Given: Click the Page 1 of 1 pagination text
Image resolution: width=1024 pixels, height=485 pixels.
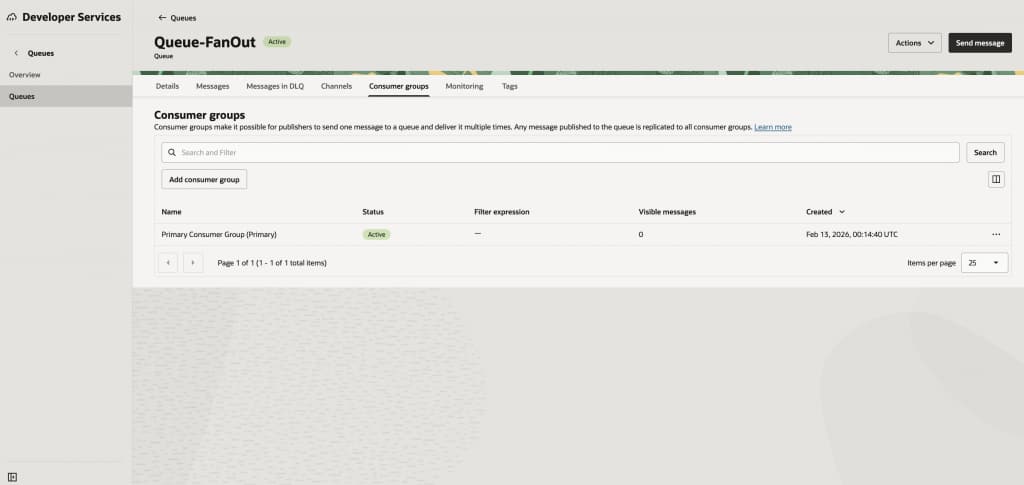Looking at the screenshot, I should [x=272, y=263].
